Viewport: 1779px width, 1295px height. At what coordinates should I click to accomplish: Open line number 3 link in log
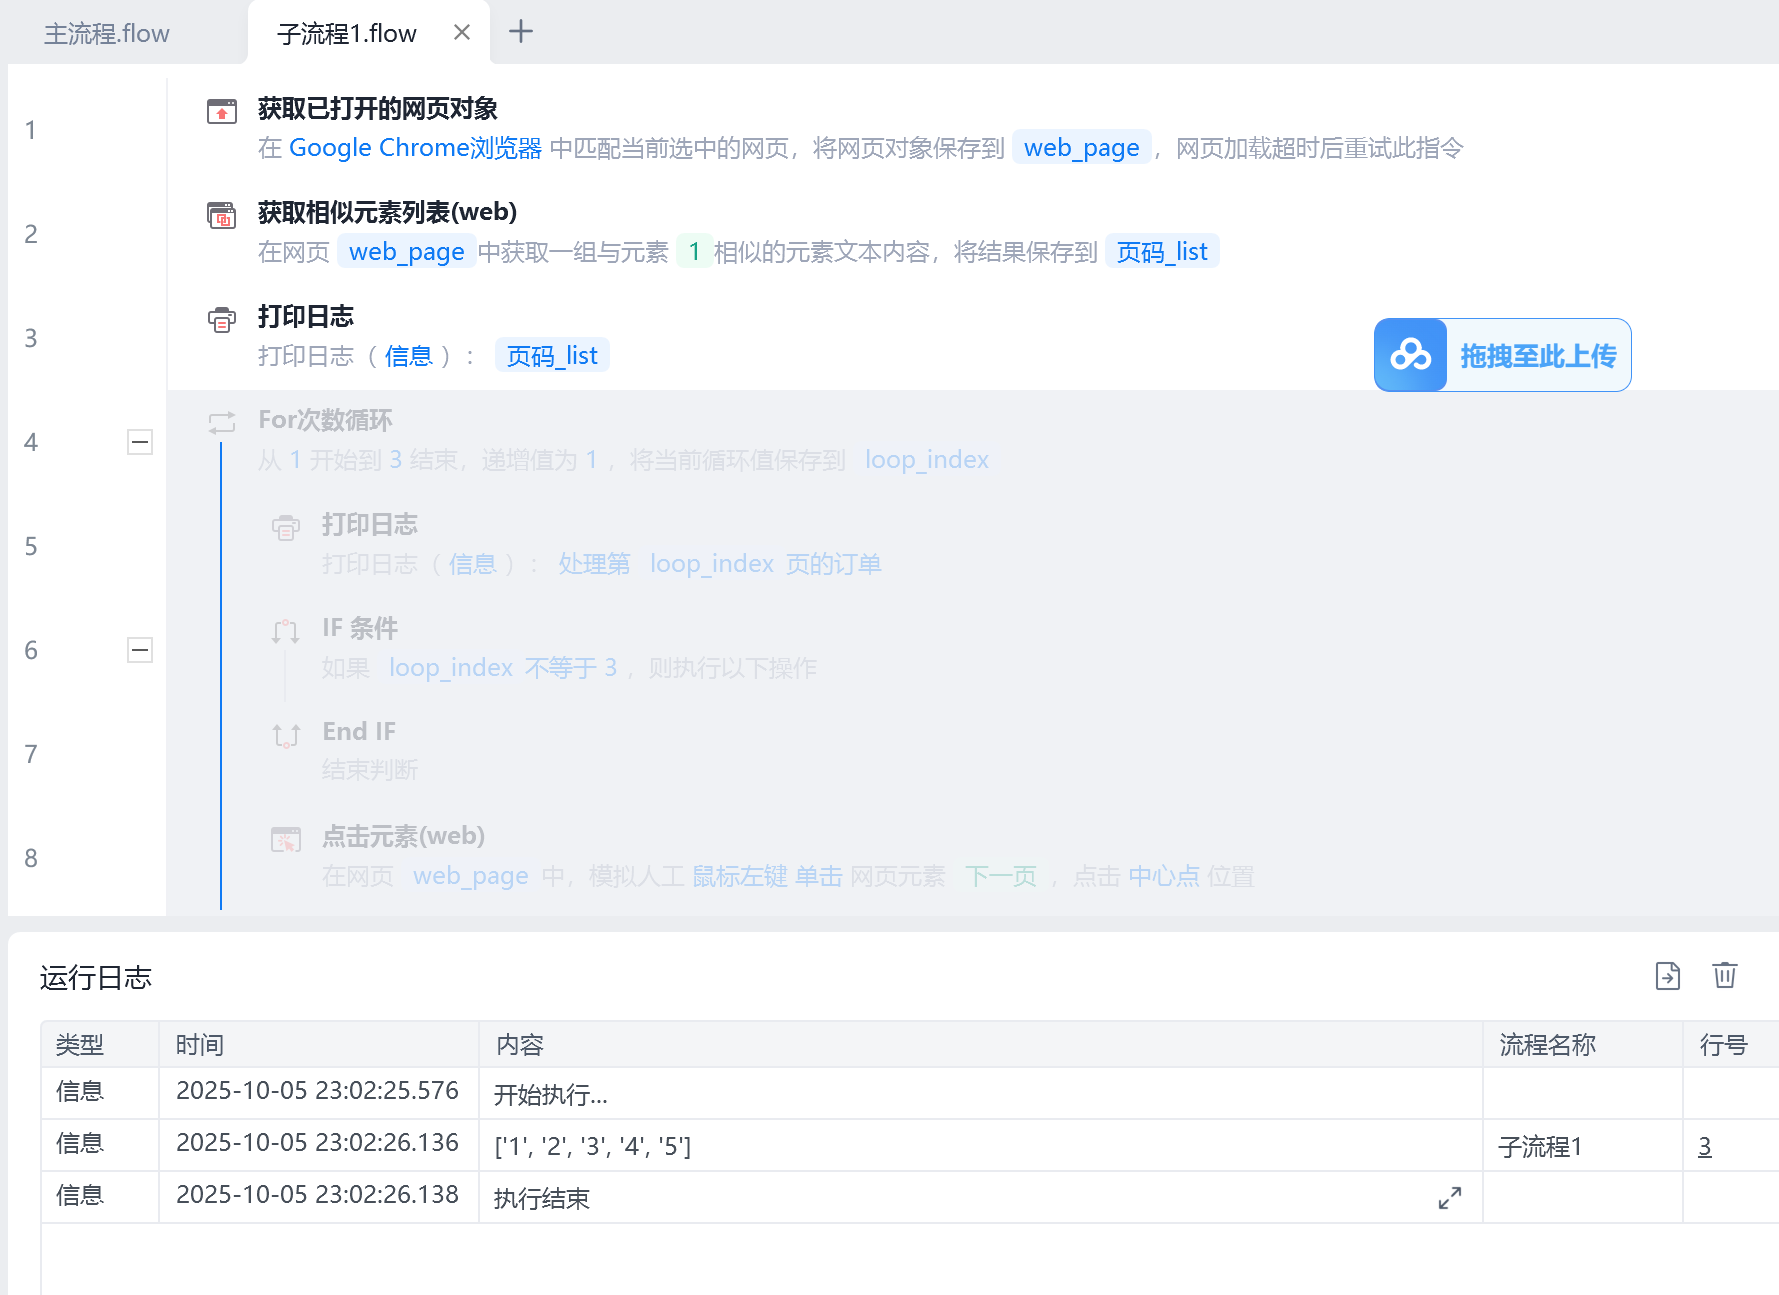1705,1146
